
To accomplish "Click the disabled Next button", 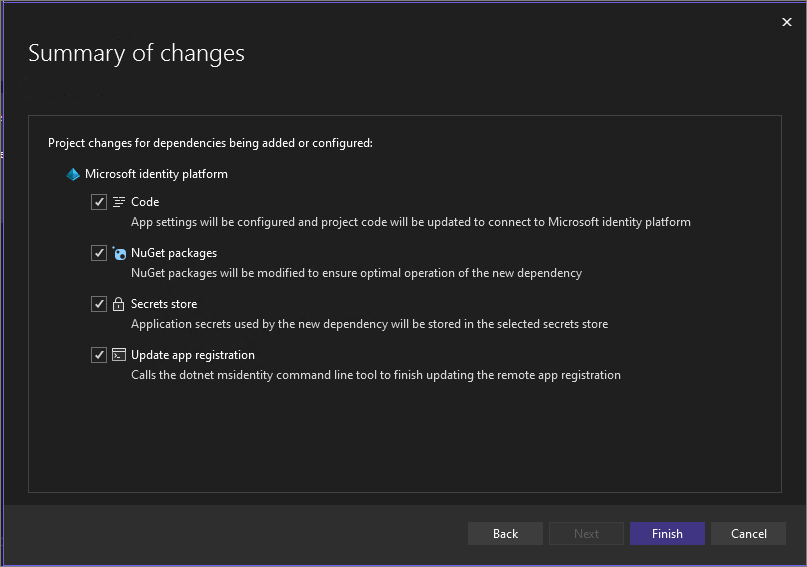I will point(586,534).
